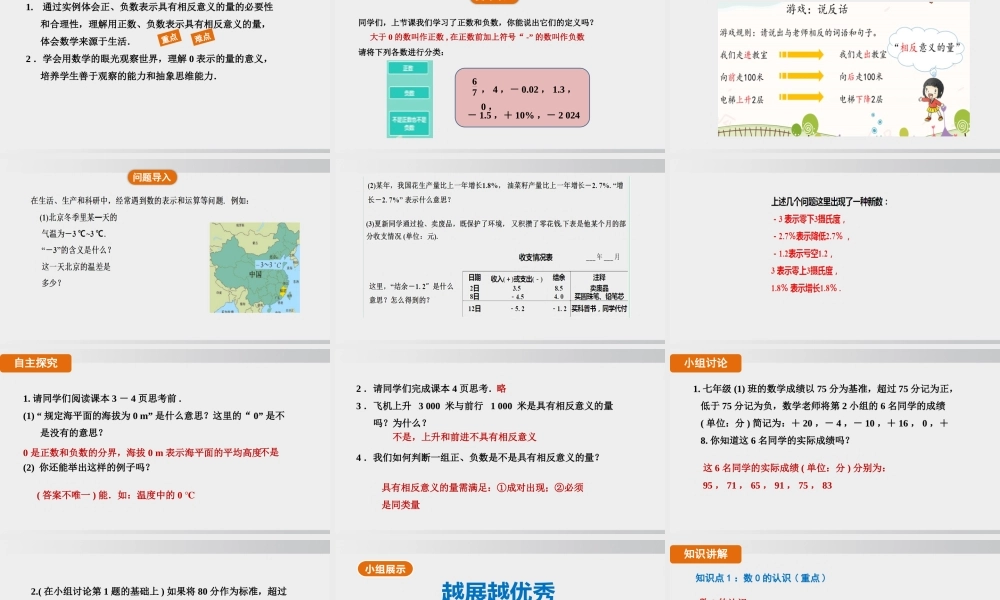Click the line 请将下列各数进行分类

point(401,52)
